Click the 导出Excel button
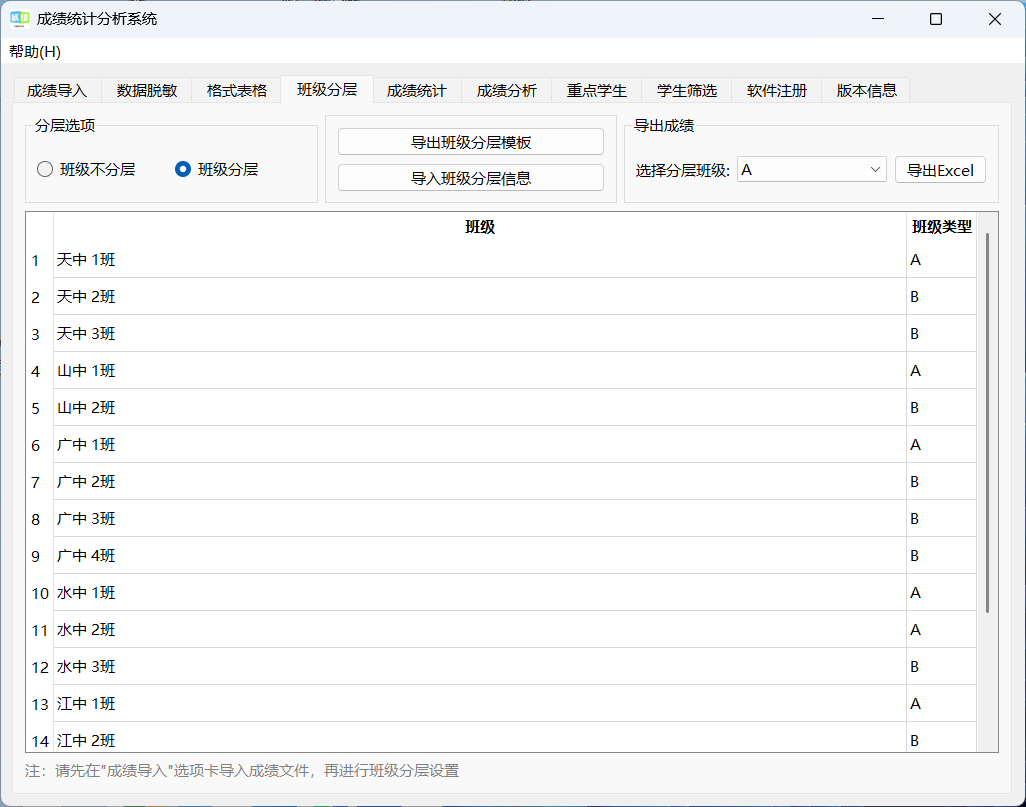 (x=939, y=169)
